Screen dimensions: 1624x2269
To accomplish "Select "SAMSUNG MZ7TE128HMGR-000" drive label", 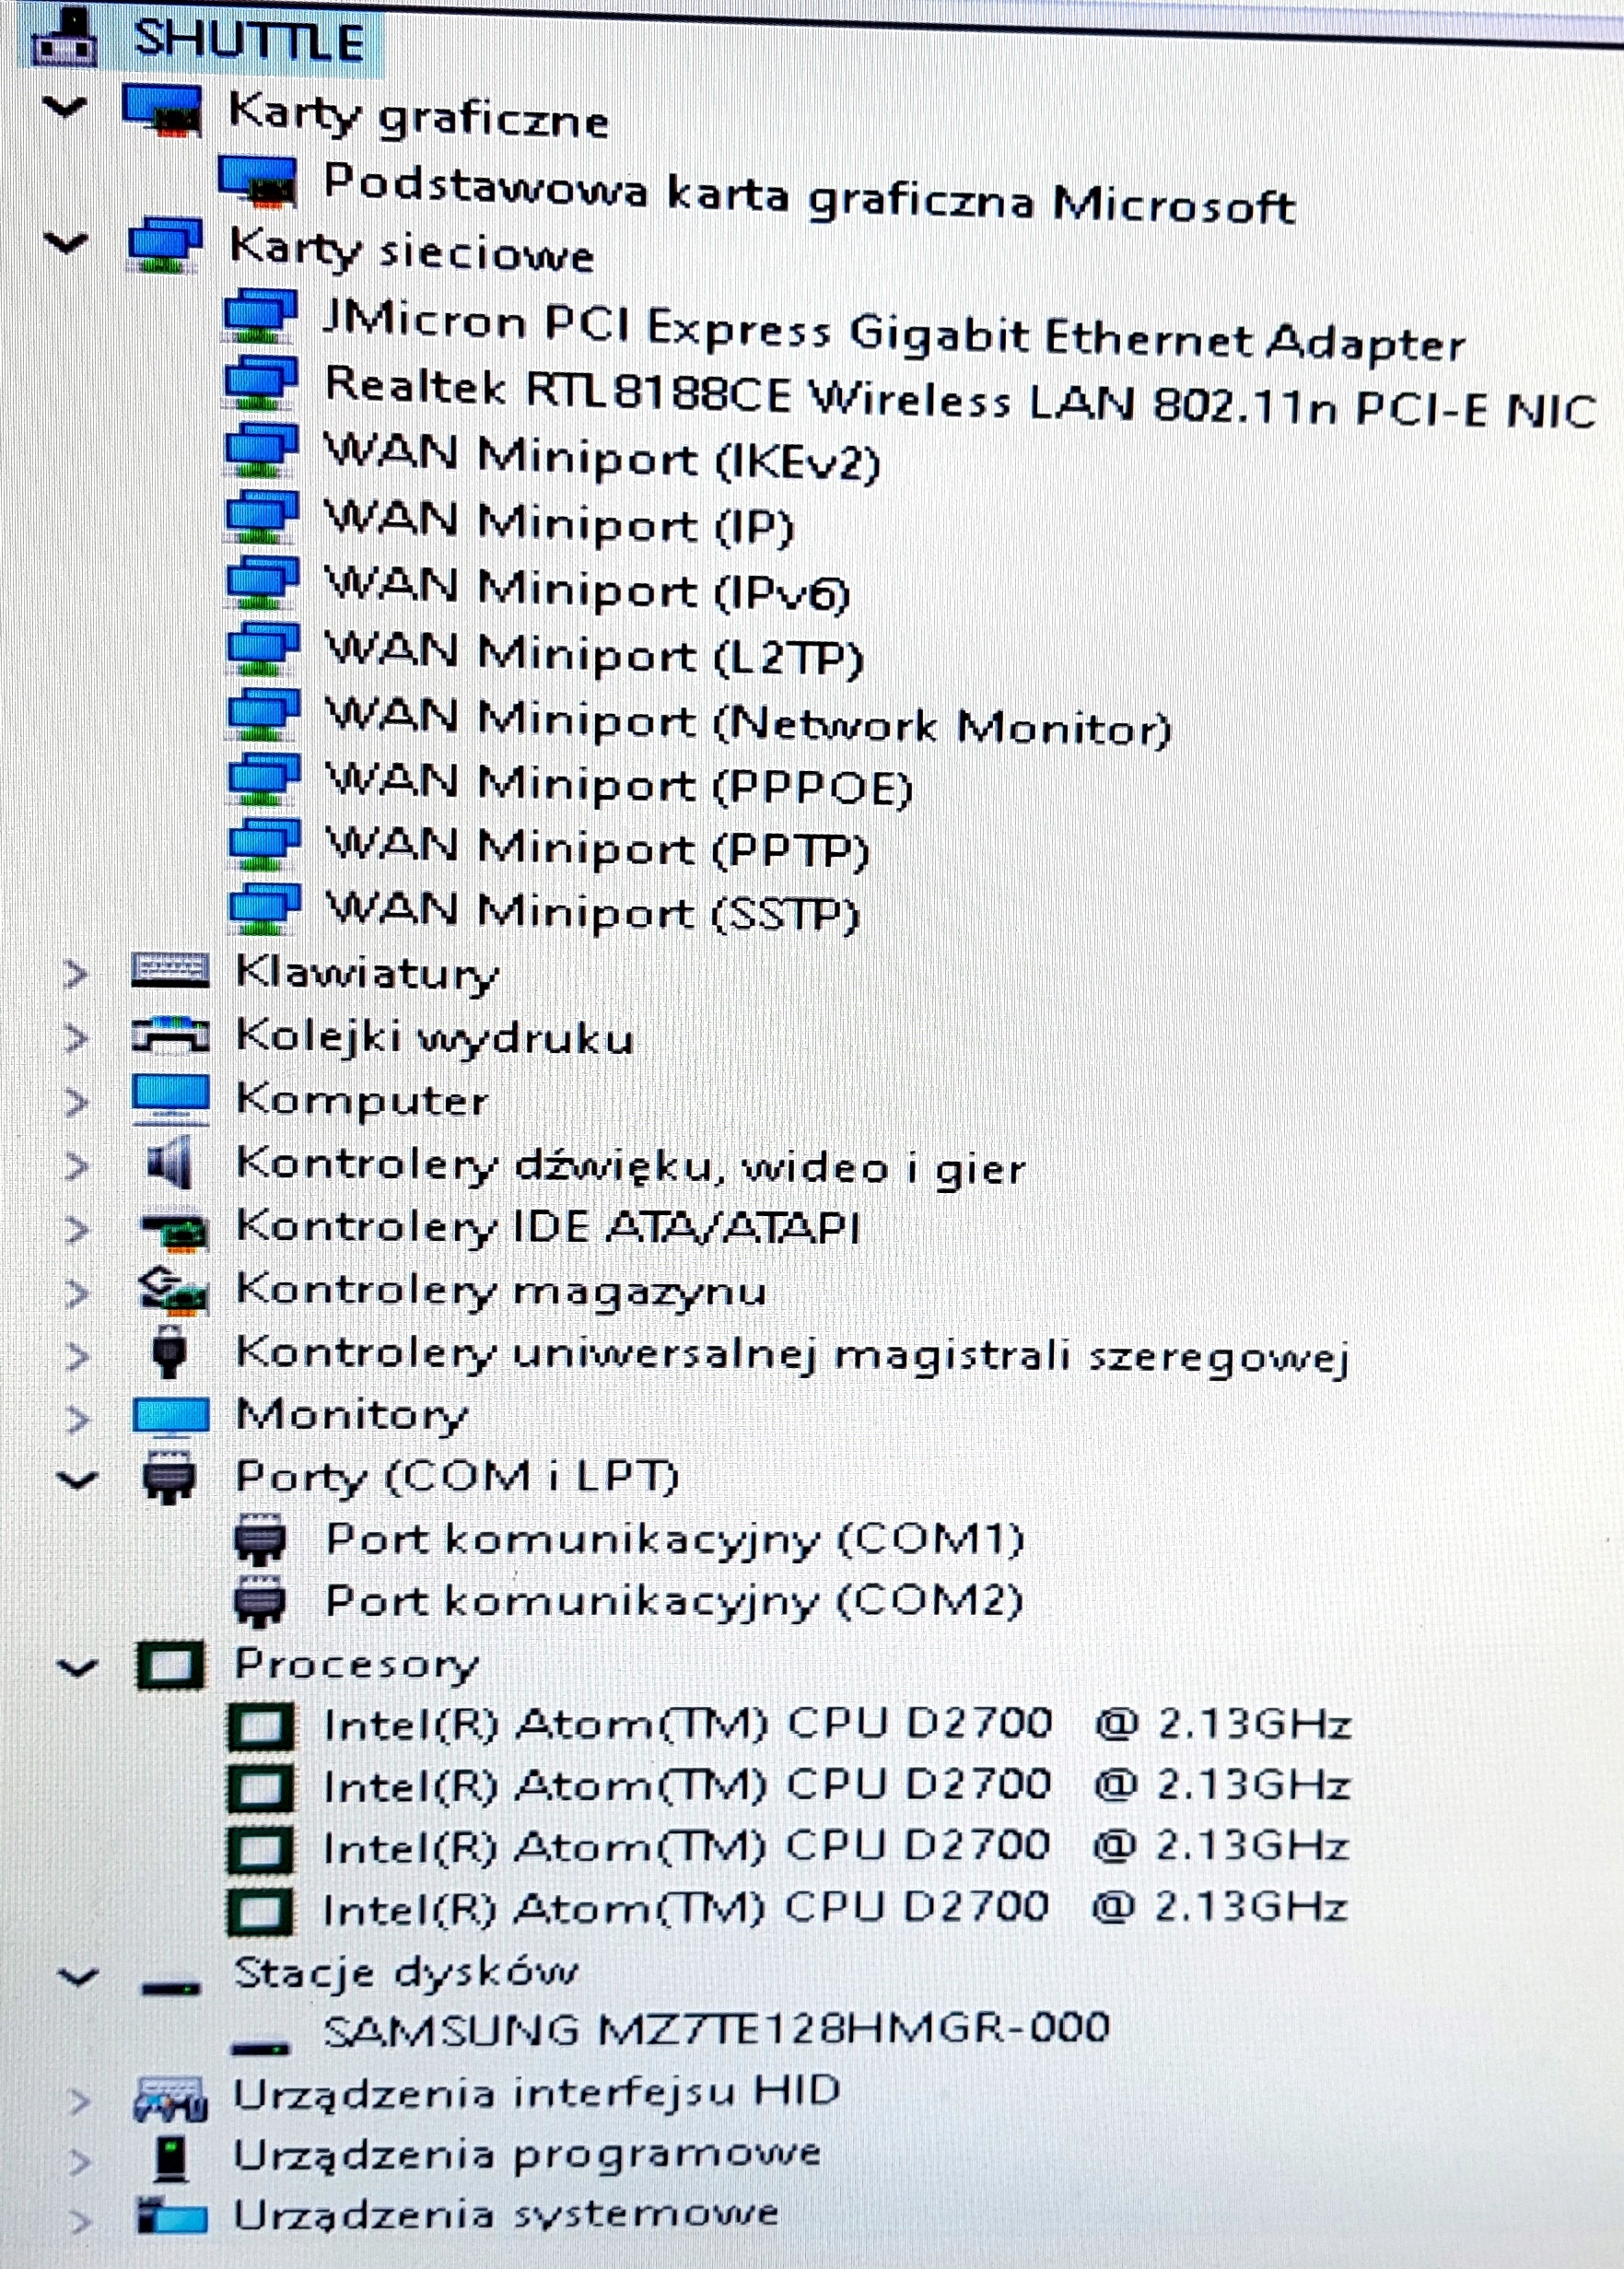I will 717,2030.
